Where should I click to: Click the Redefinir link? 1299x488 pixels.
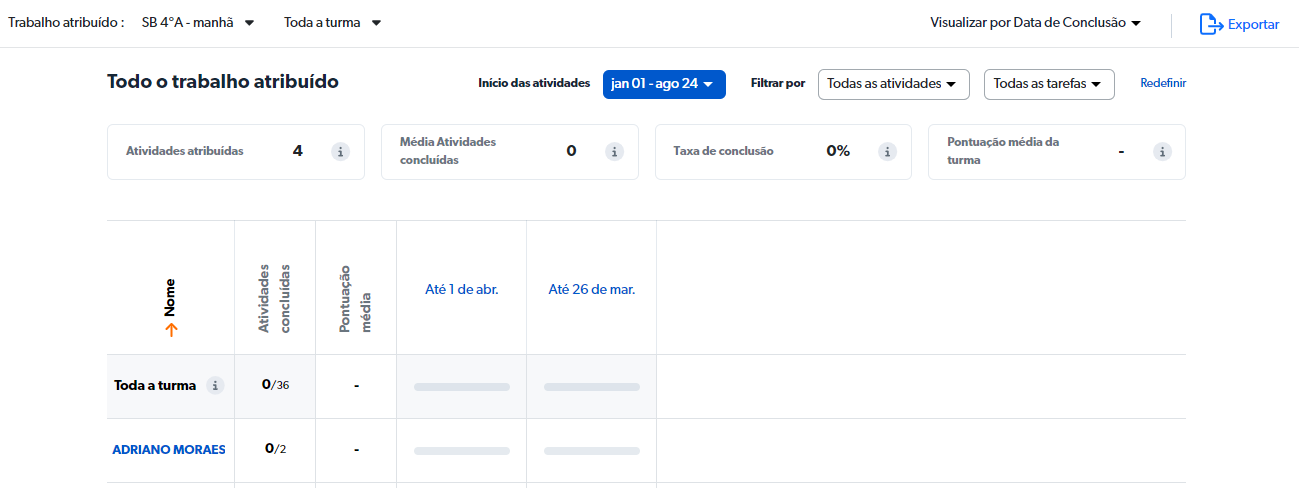pyautogui.click(x=1163, y=84)
